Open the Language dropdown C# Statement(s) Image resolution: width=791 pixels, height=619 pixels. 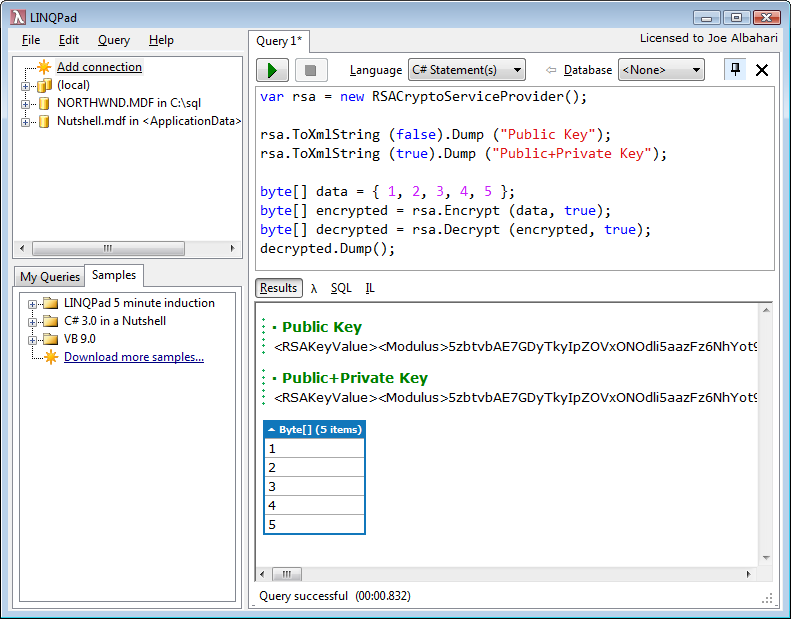(x=467, y=70)
